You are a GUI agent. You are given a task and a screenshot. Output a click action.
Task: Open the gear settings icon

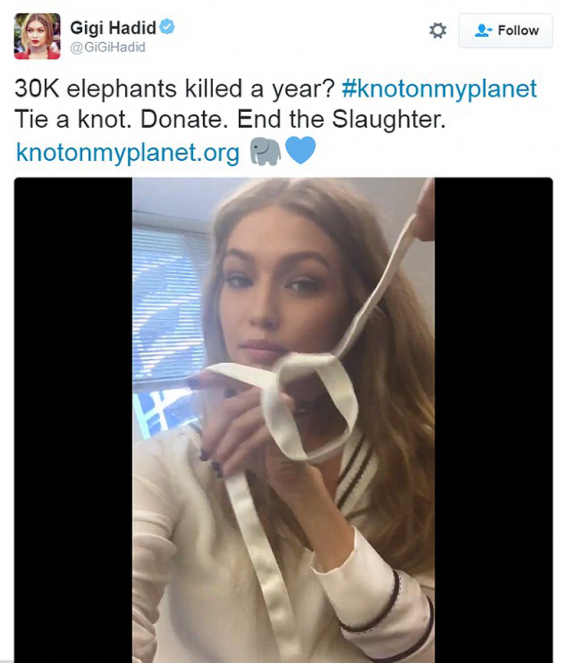coord(438,30)
